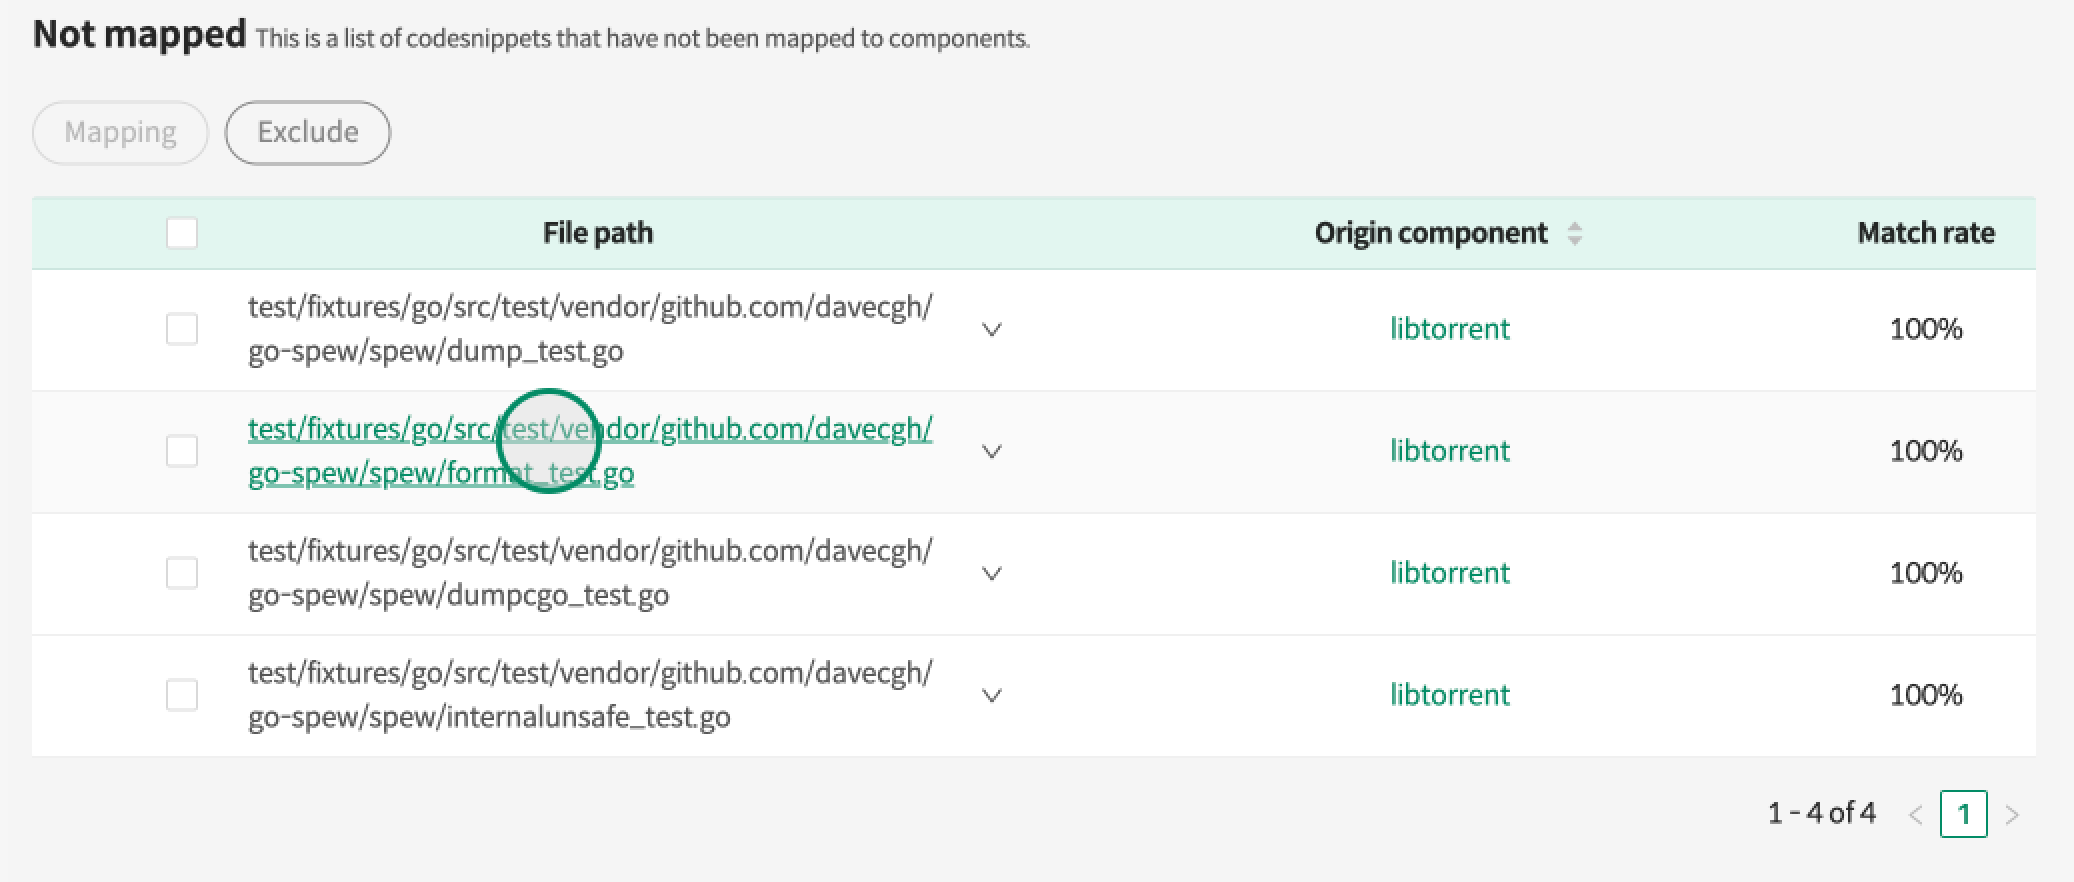Open libtorrent link in dumpcgo_test.go row
Image resolution: width=2074 pixels, height=882 pixels.
(x=1449, y=573)
